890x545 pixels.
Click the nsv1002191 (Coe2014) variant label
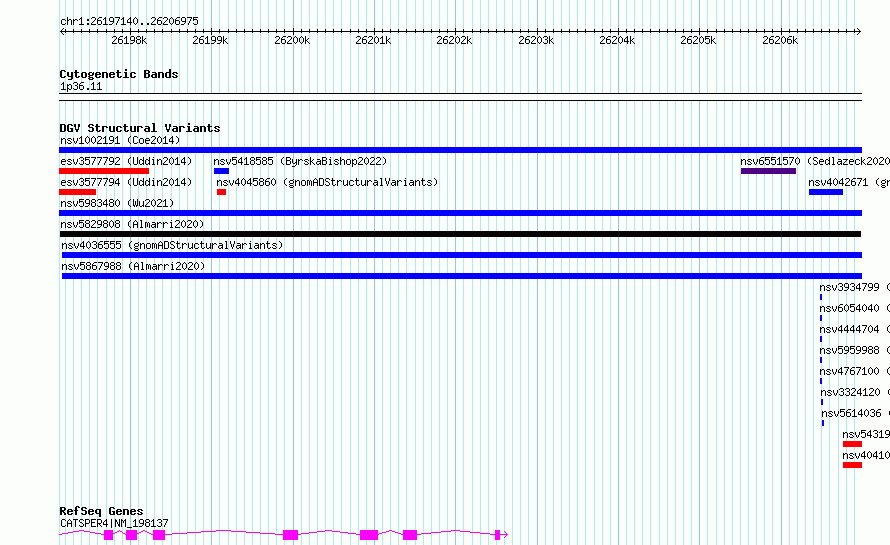[x=120, y=140]
